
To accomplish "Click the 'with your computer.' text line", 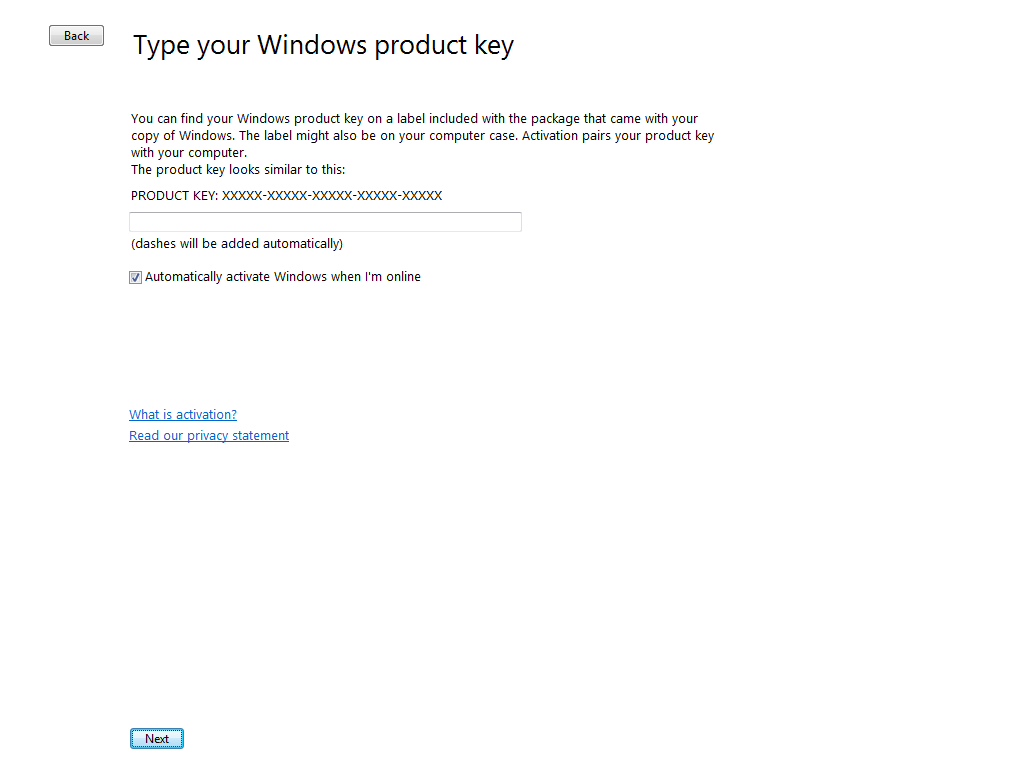I will (x=189, y=153).
